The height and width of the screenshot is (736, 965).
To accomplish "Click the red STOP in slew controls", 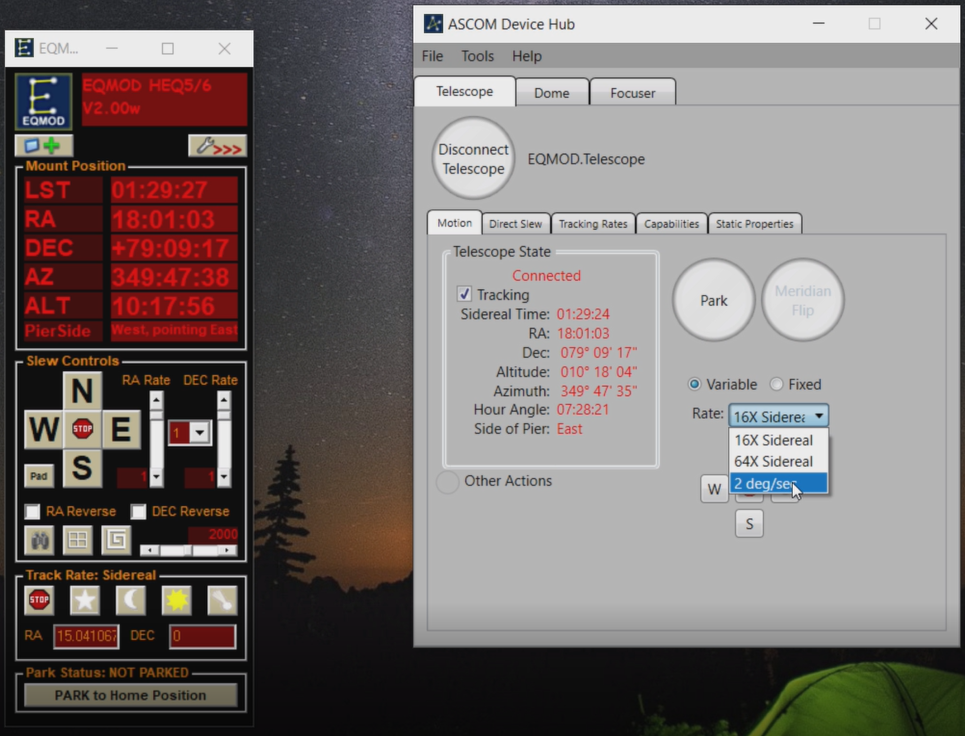I will coord(82,429).
